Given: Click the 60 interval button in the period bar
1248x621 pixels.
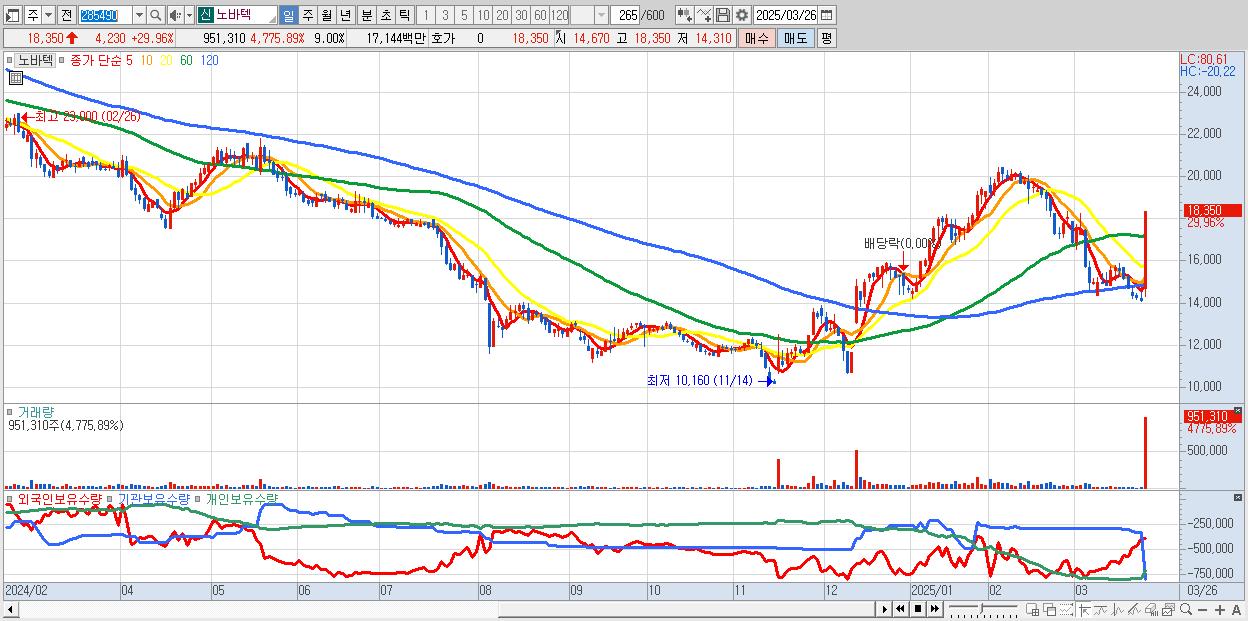Looking at the screenshot, I should click(x=540, y=15).
